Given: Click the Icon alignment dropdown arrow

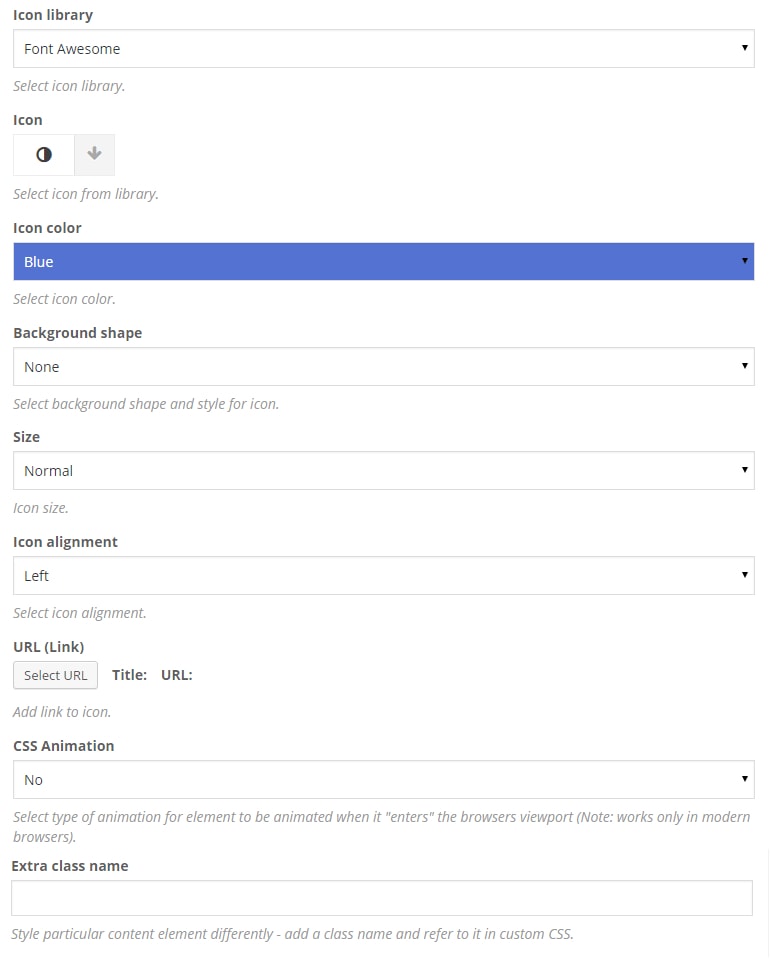Looking at the screenshot, I should pyautogui.click(x=745, y=575).
